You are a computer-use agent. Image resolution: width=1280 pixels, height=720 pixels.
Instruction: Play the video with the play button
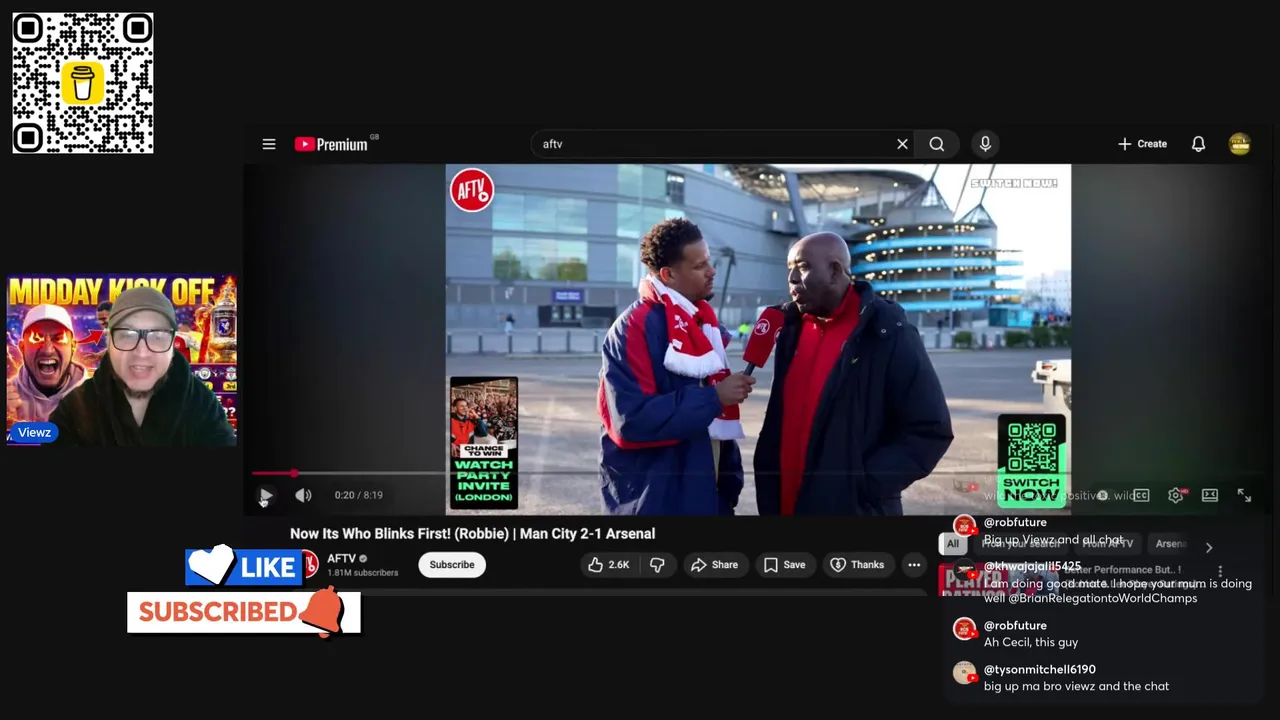[x=266, y=495]
